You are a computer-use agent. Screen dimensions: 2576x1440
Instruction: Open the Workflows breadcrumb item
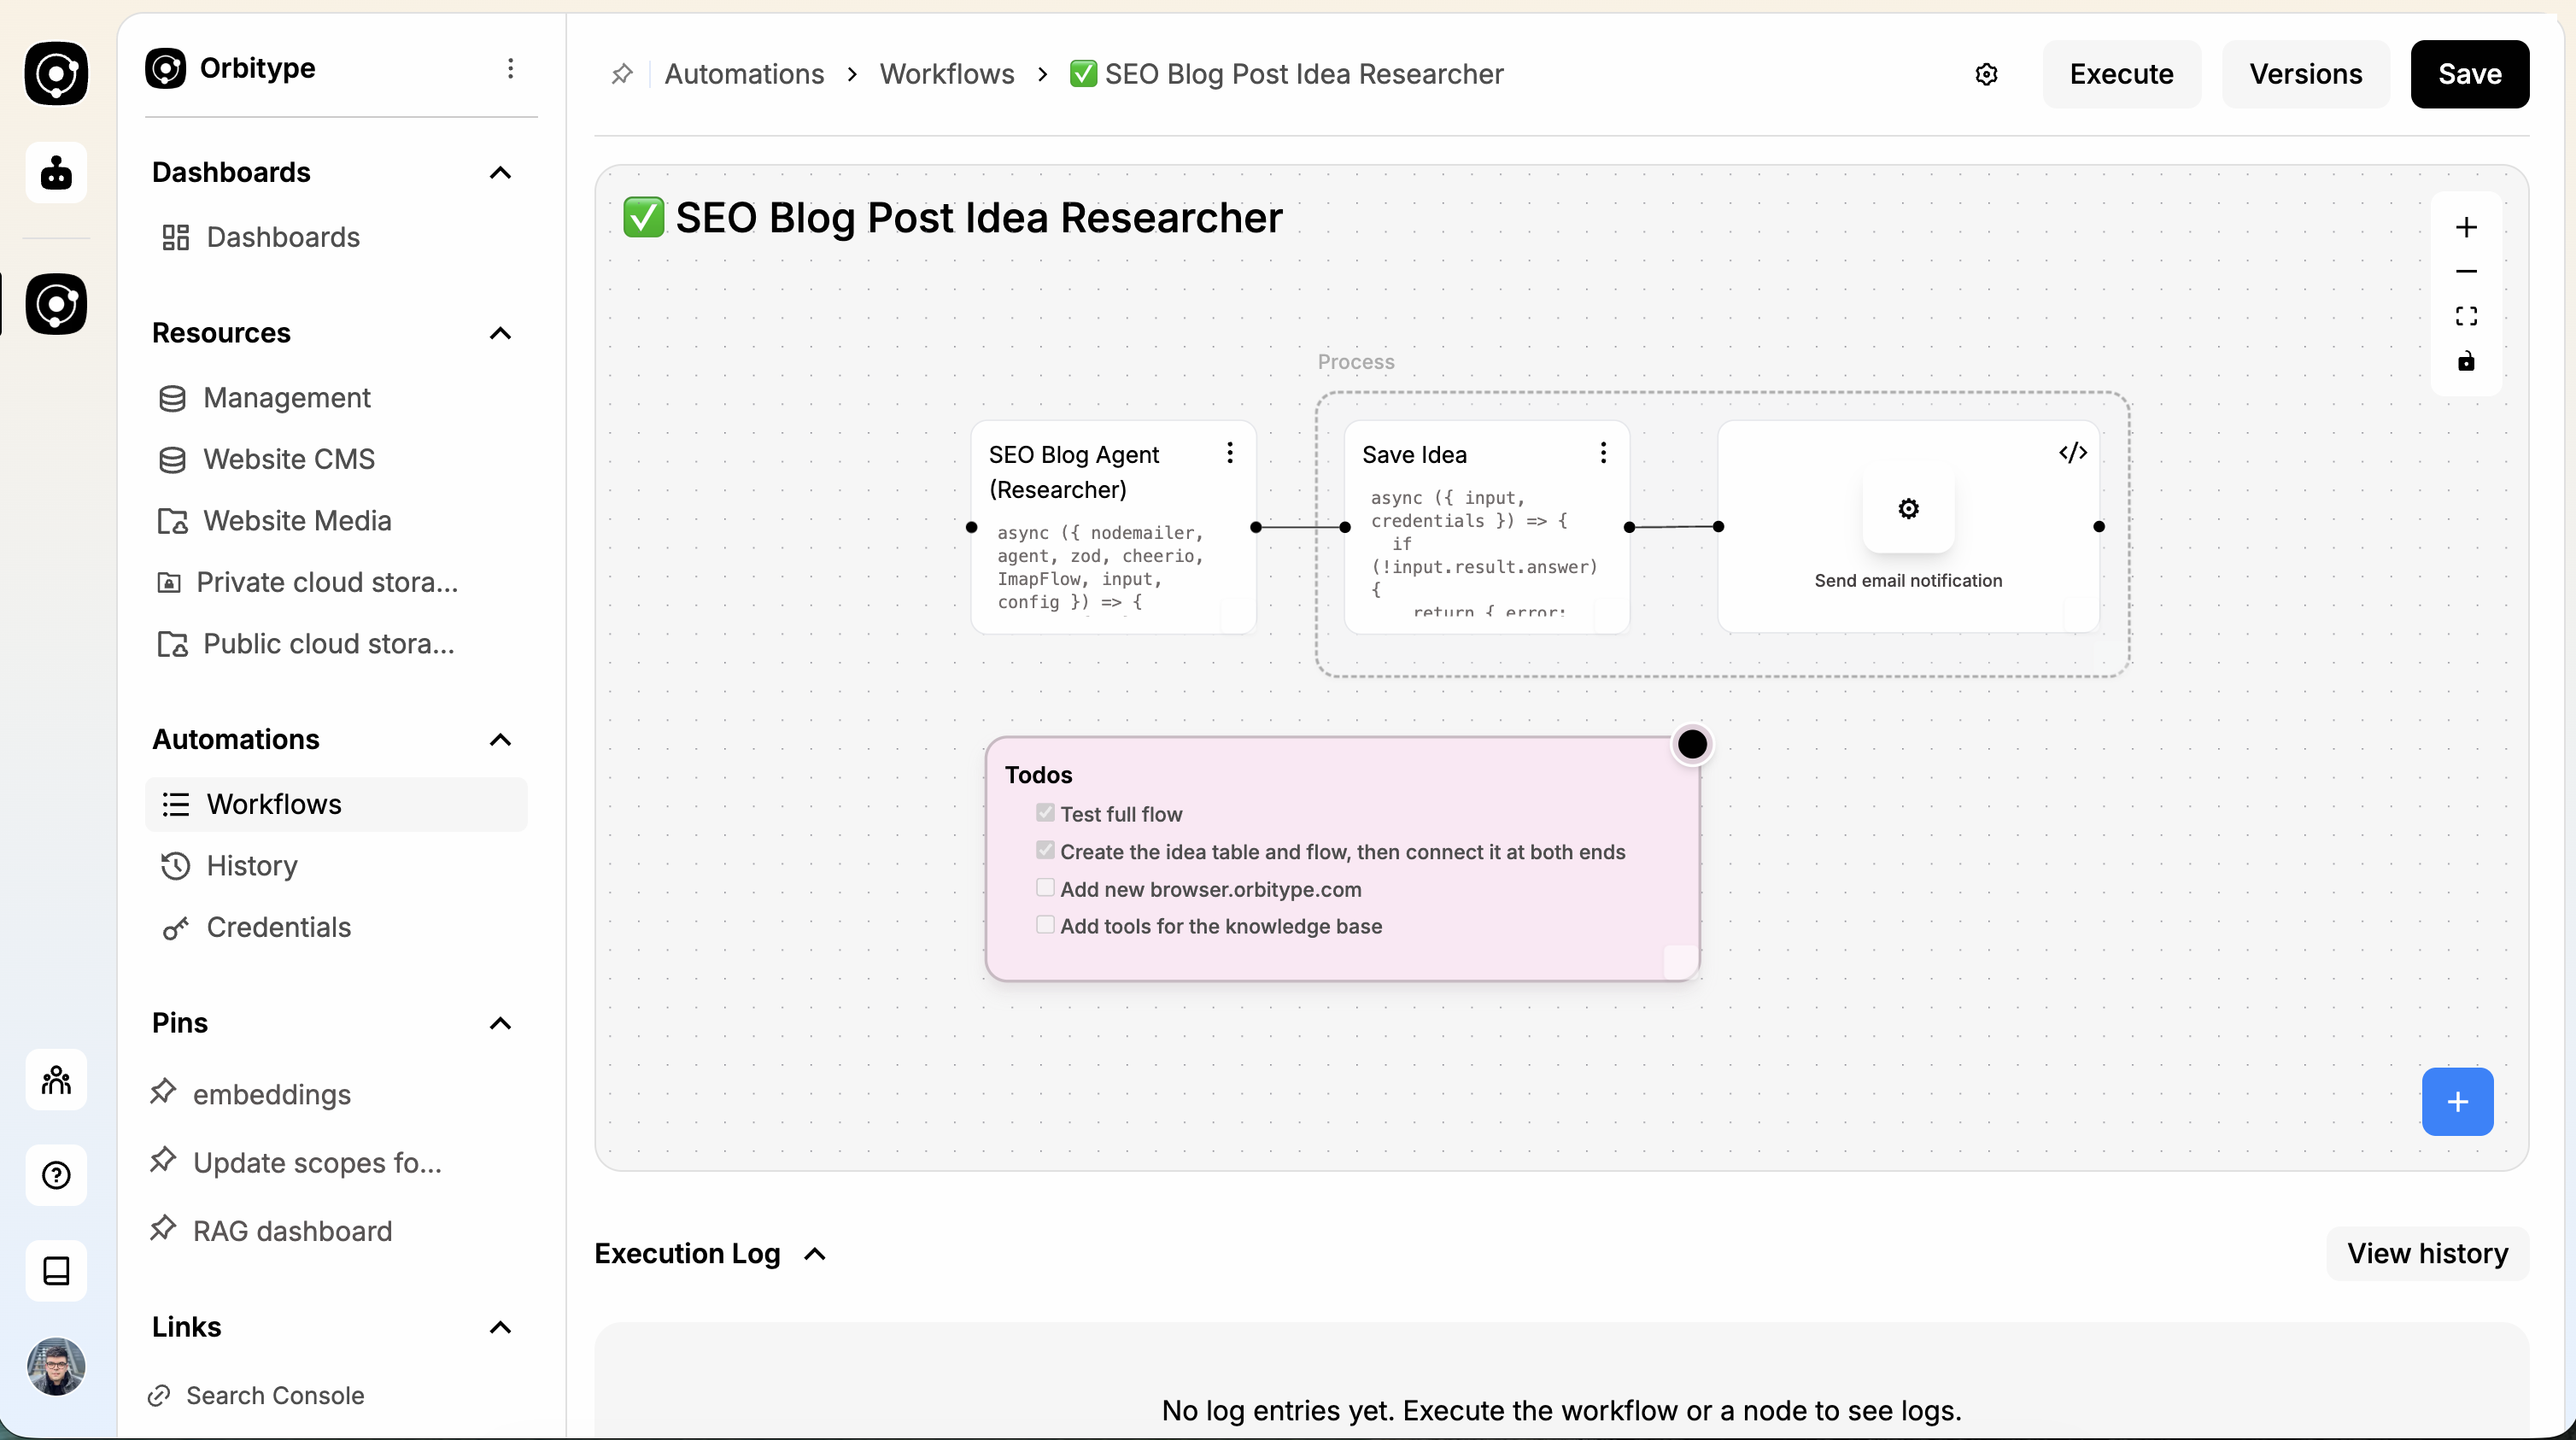pos(946,73)
